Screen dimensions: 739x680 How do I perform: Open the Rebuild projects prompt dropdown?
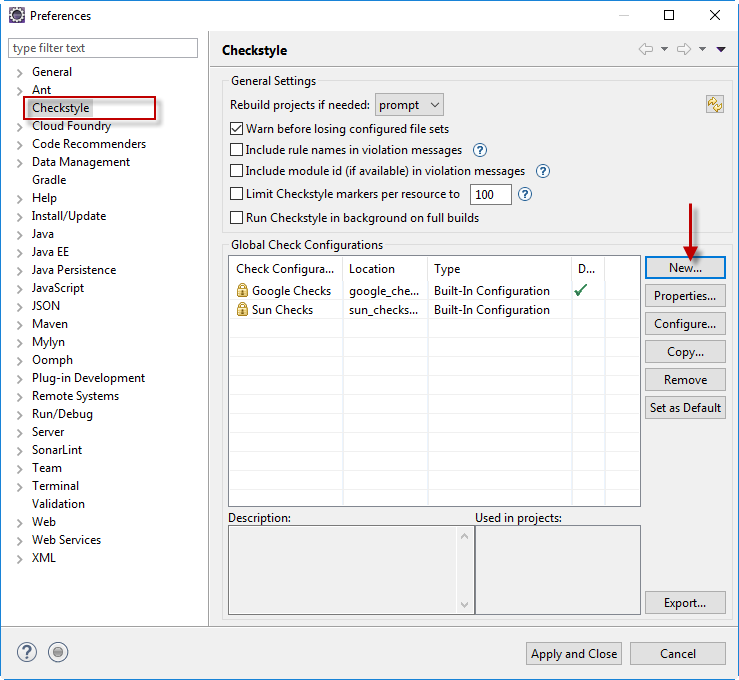coord(410,105)
